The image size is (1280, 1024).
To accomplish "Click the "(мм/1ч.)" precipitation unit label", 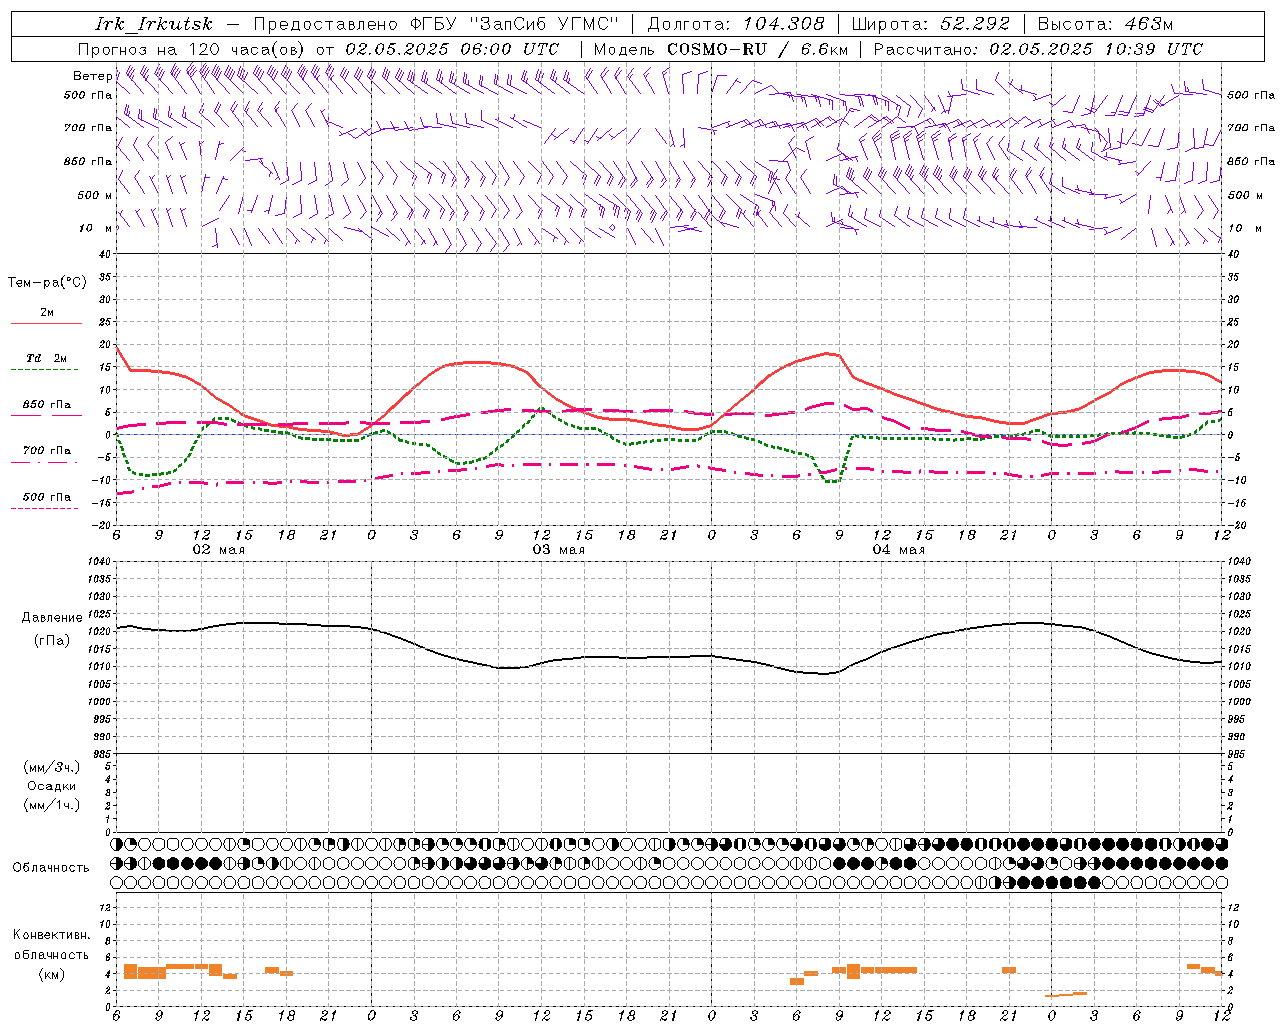I will 52,805.
